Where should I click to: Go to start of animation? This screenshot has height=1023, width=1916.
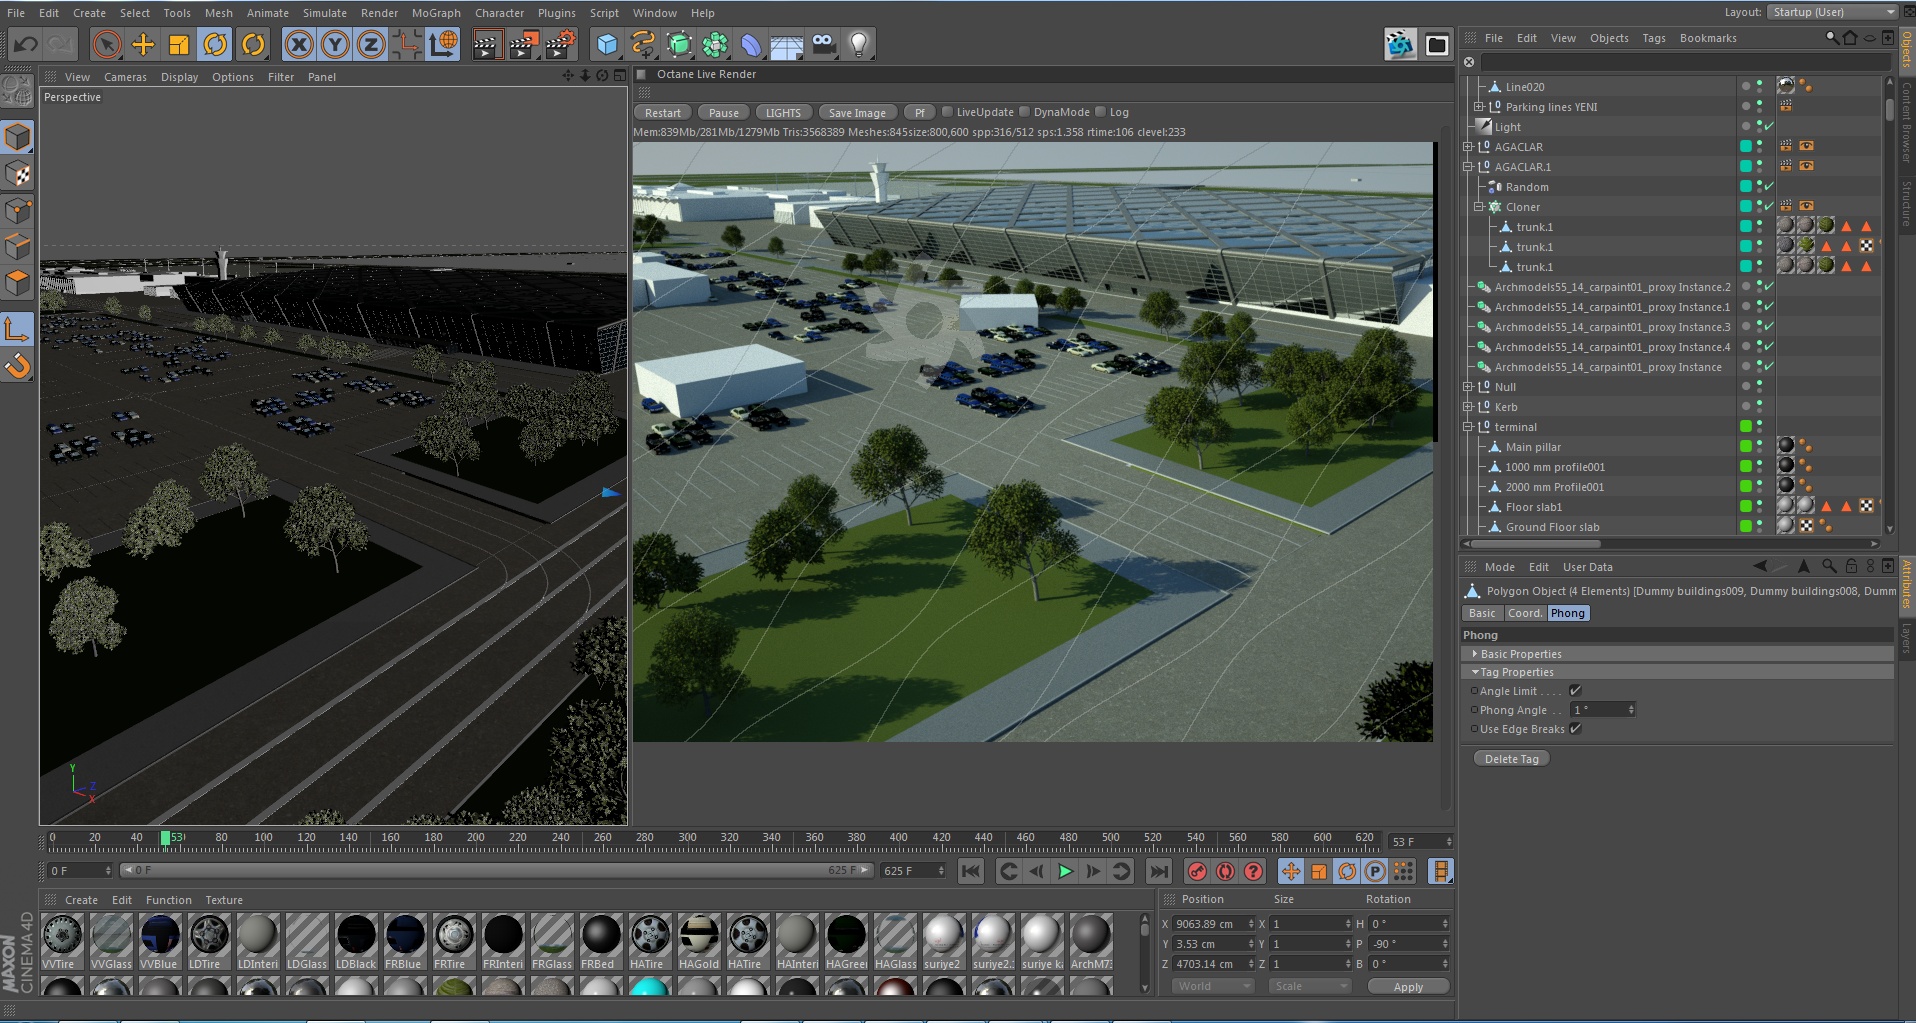(970, 871)
